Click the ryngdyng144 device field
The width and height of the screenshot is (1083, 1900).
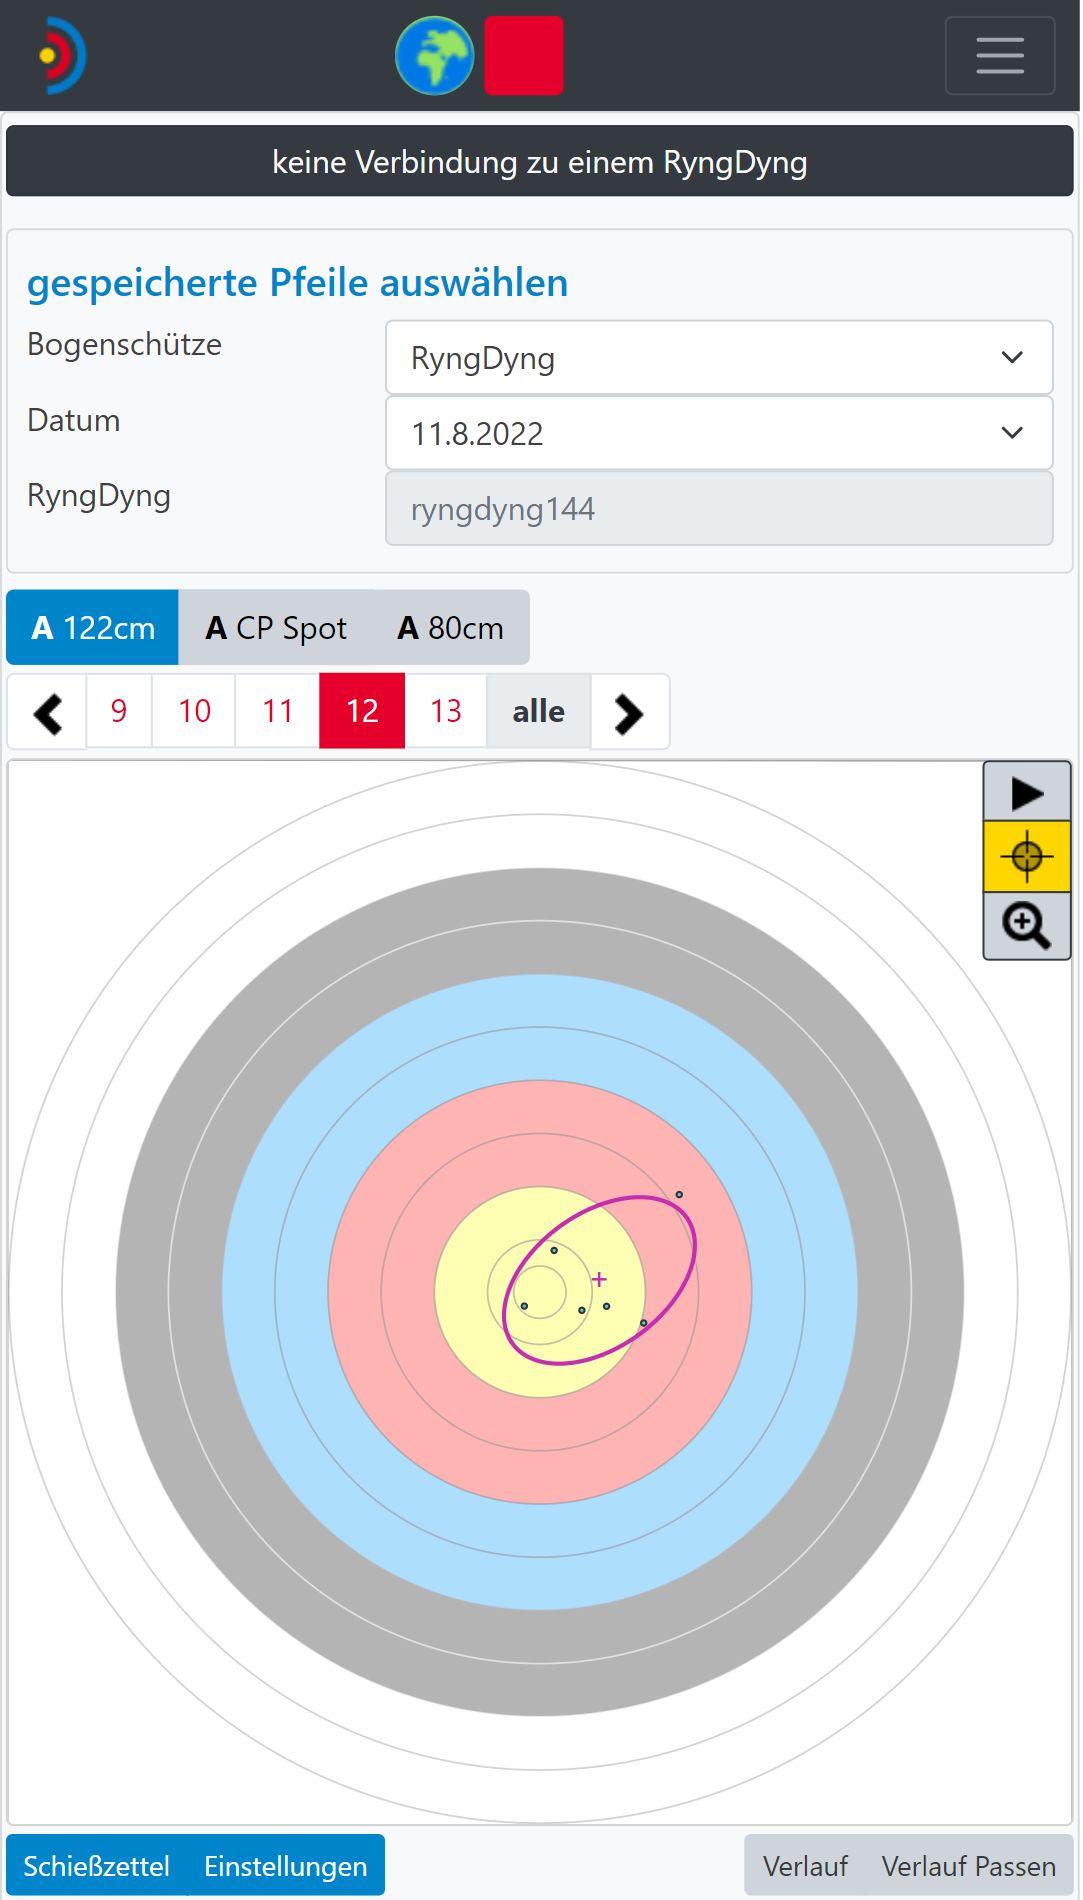tap(718, 510)
